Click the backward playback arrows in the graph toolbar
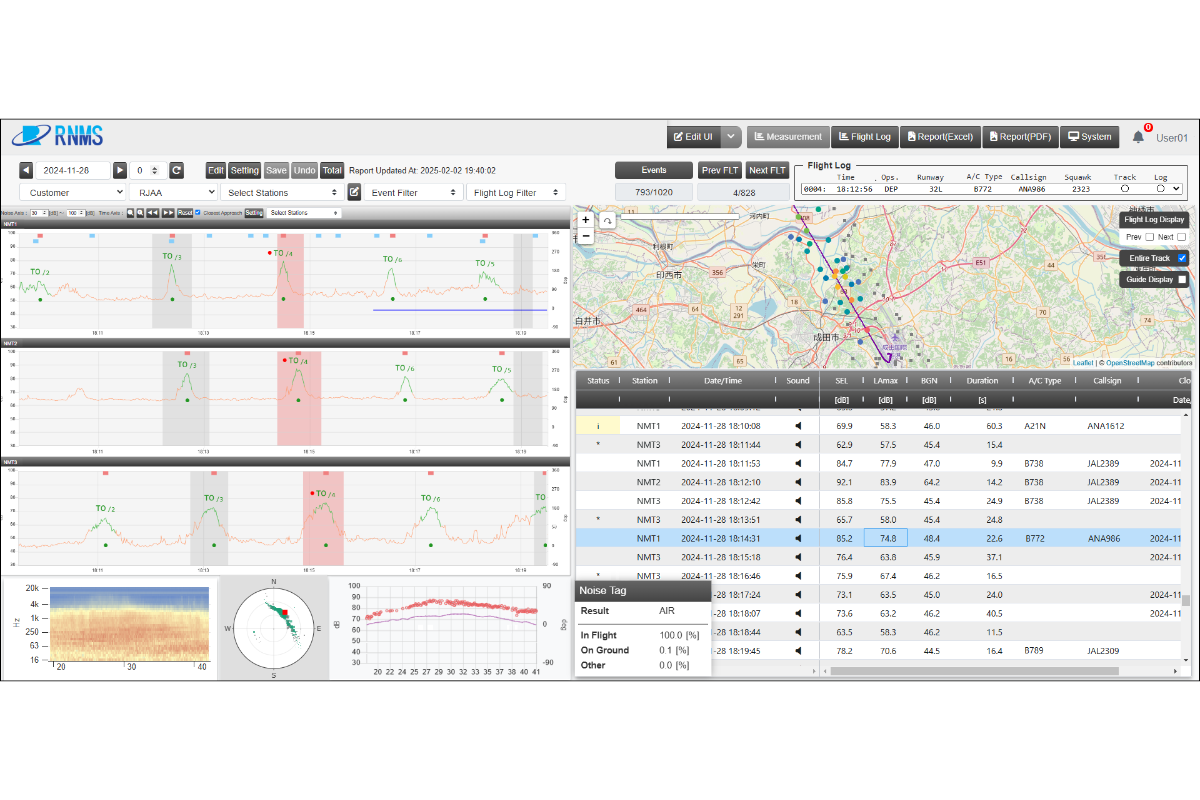The width and height of the screenshot is (1200, 800). point(151,212)
